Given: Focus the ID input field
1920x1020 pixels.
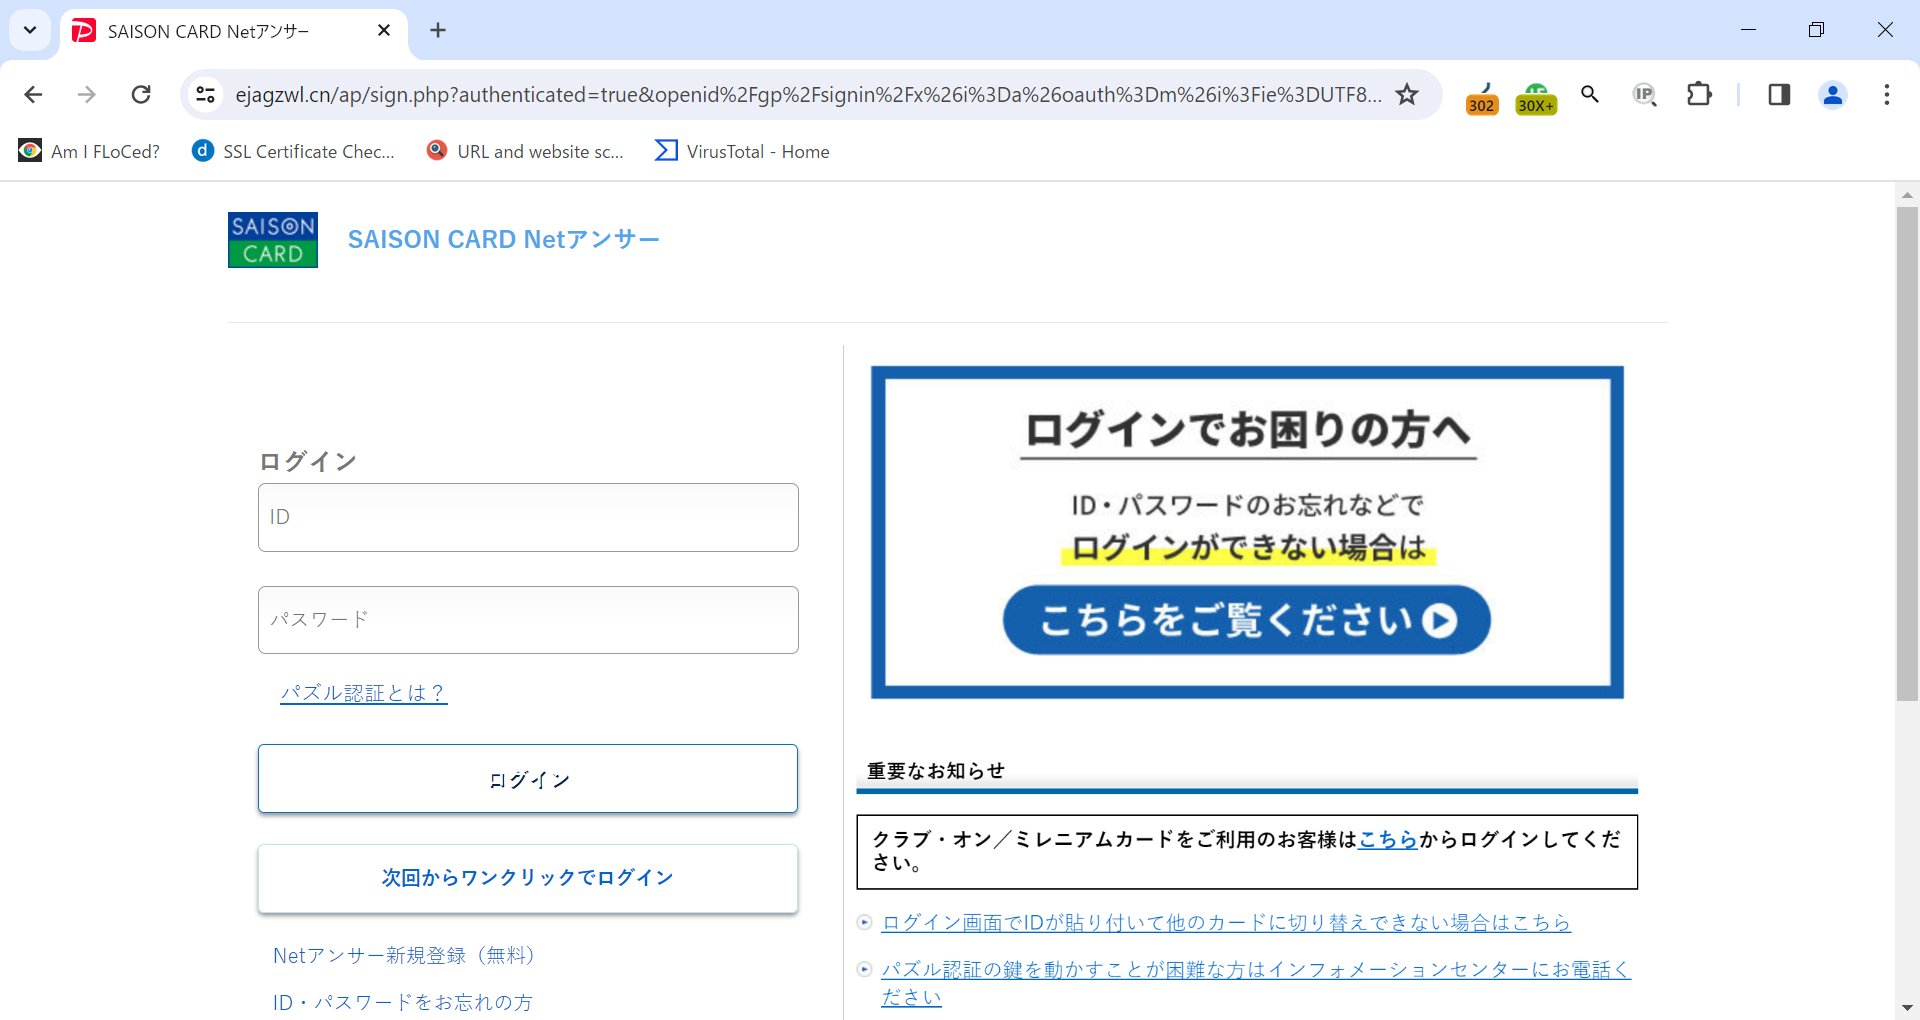Looking at the screenshot, I should point(528,517).
